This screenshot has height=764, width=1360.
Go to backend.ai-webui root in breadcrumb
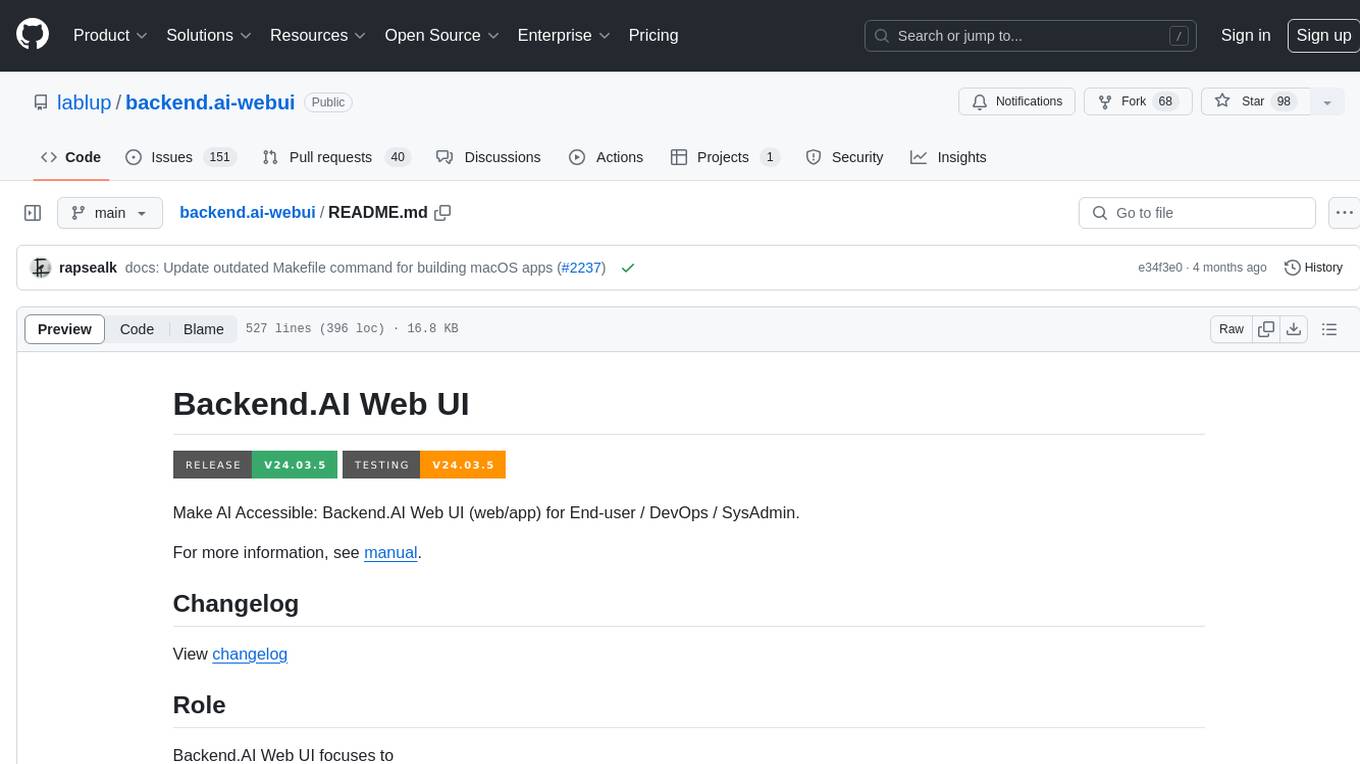click(247, 212)
